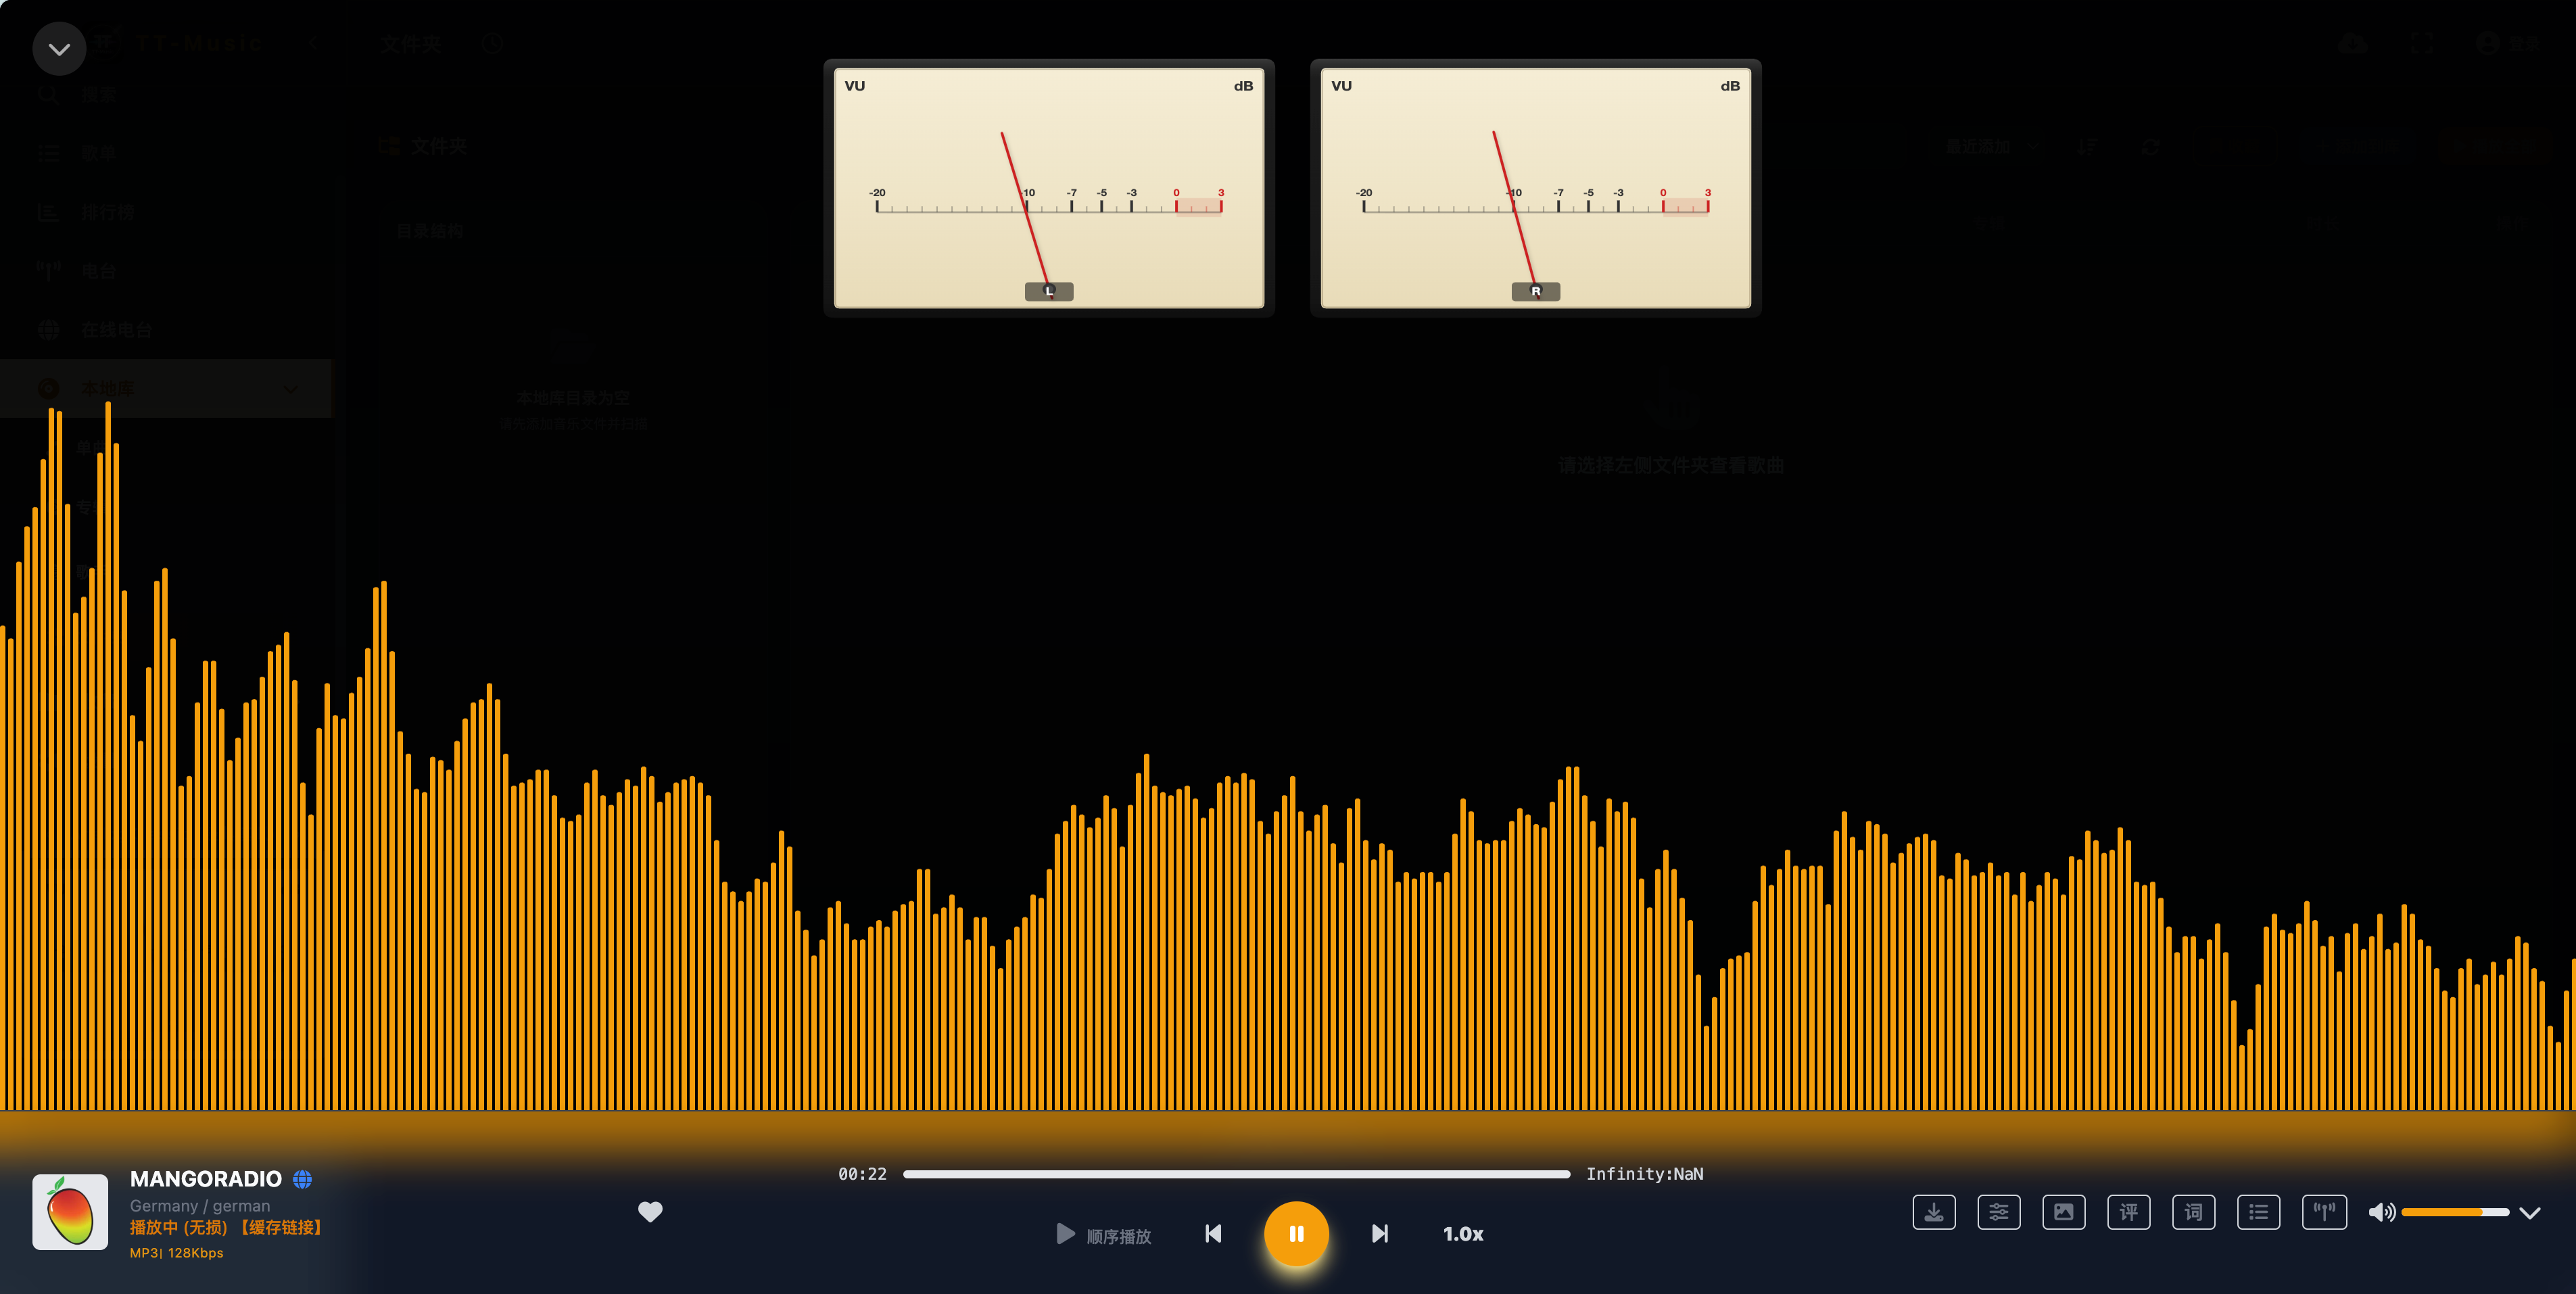
Task: Skip to the next track
Action: (x=1380, y=1234)
